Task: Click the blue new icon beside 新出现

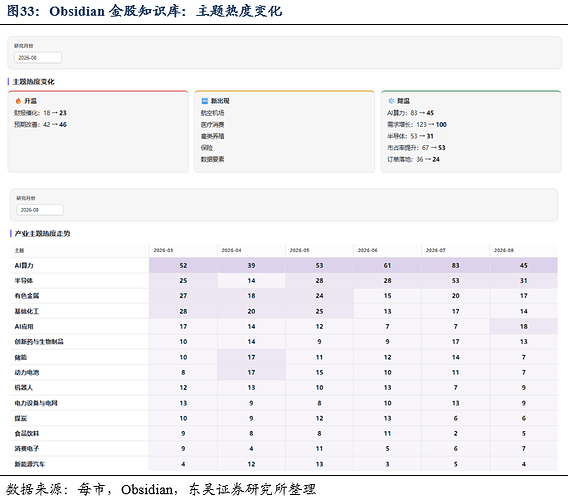Action: tap(205, 101)
